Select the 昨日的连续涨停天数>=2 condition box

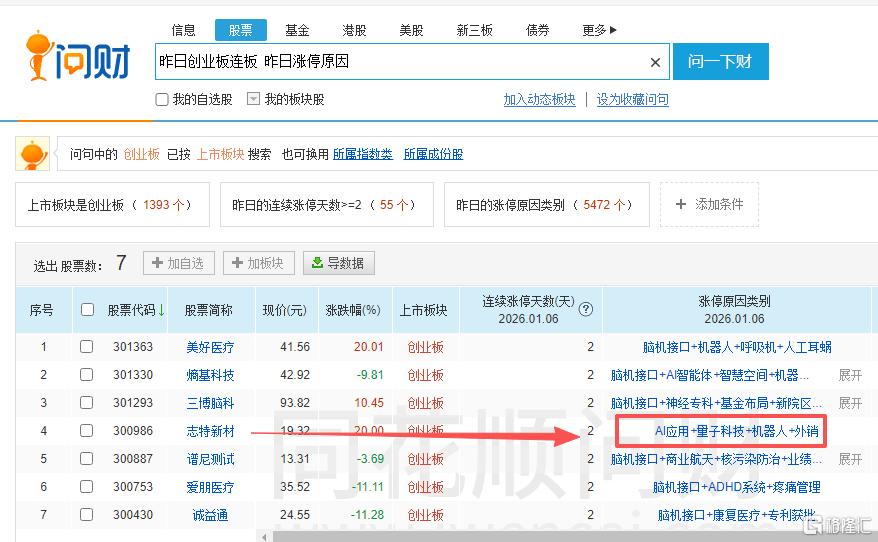[327, 204]
